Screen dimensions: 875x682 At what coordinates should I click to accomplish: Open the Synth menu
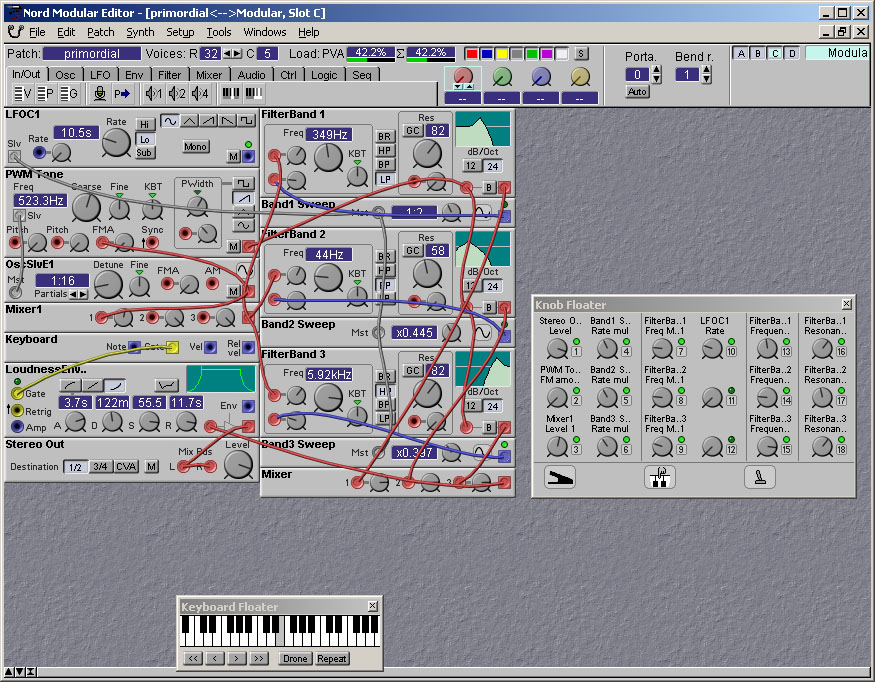[x=140, y=32]
